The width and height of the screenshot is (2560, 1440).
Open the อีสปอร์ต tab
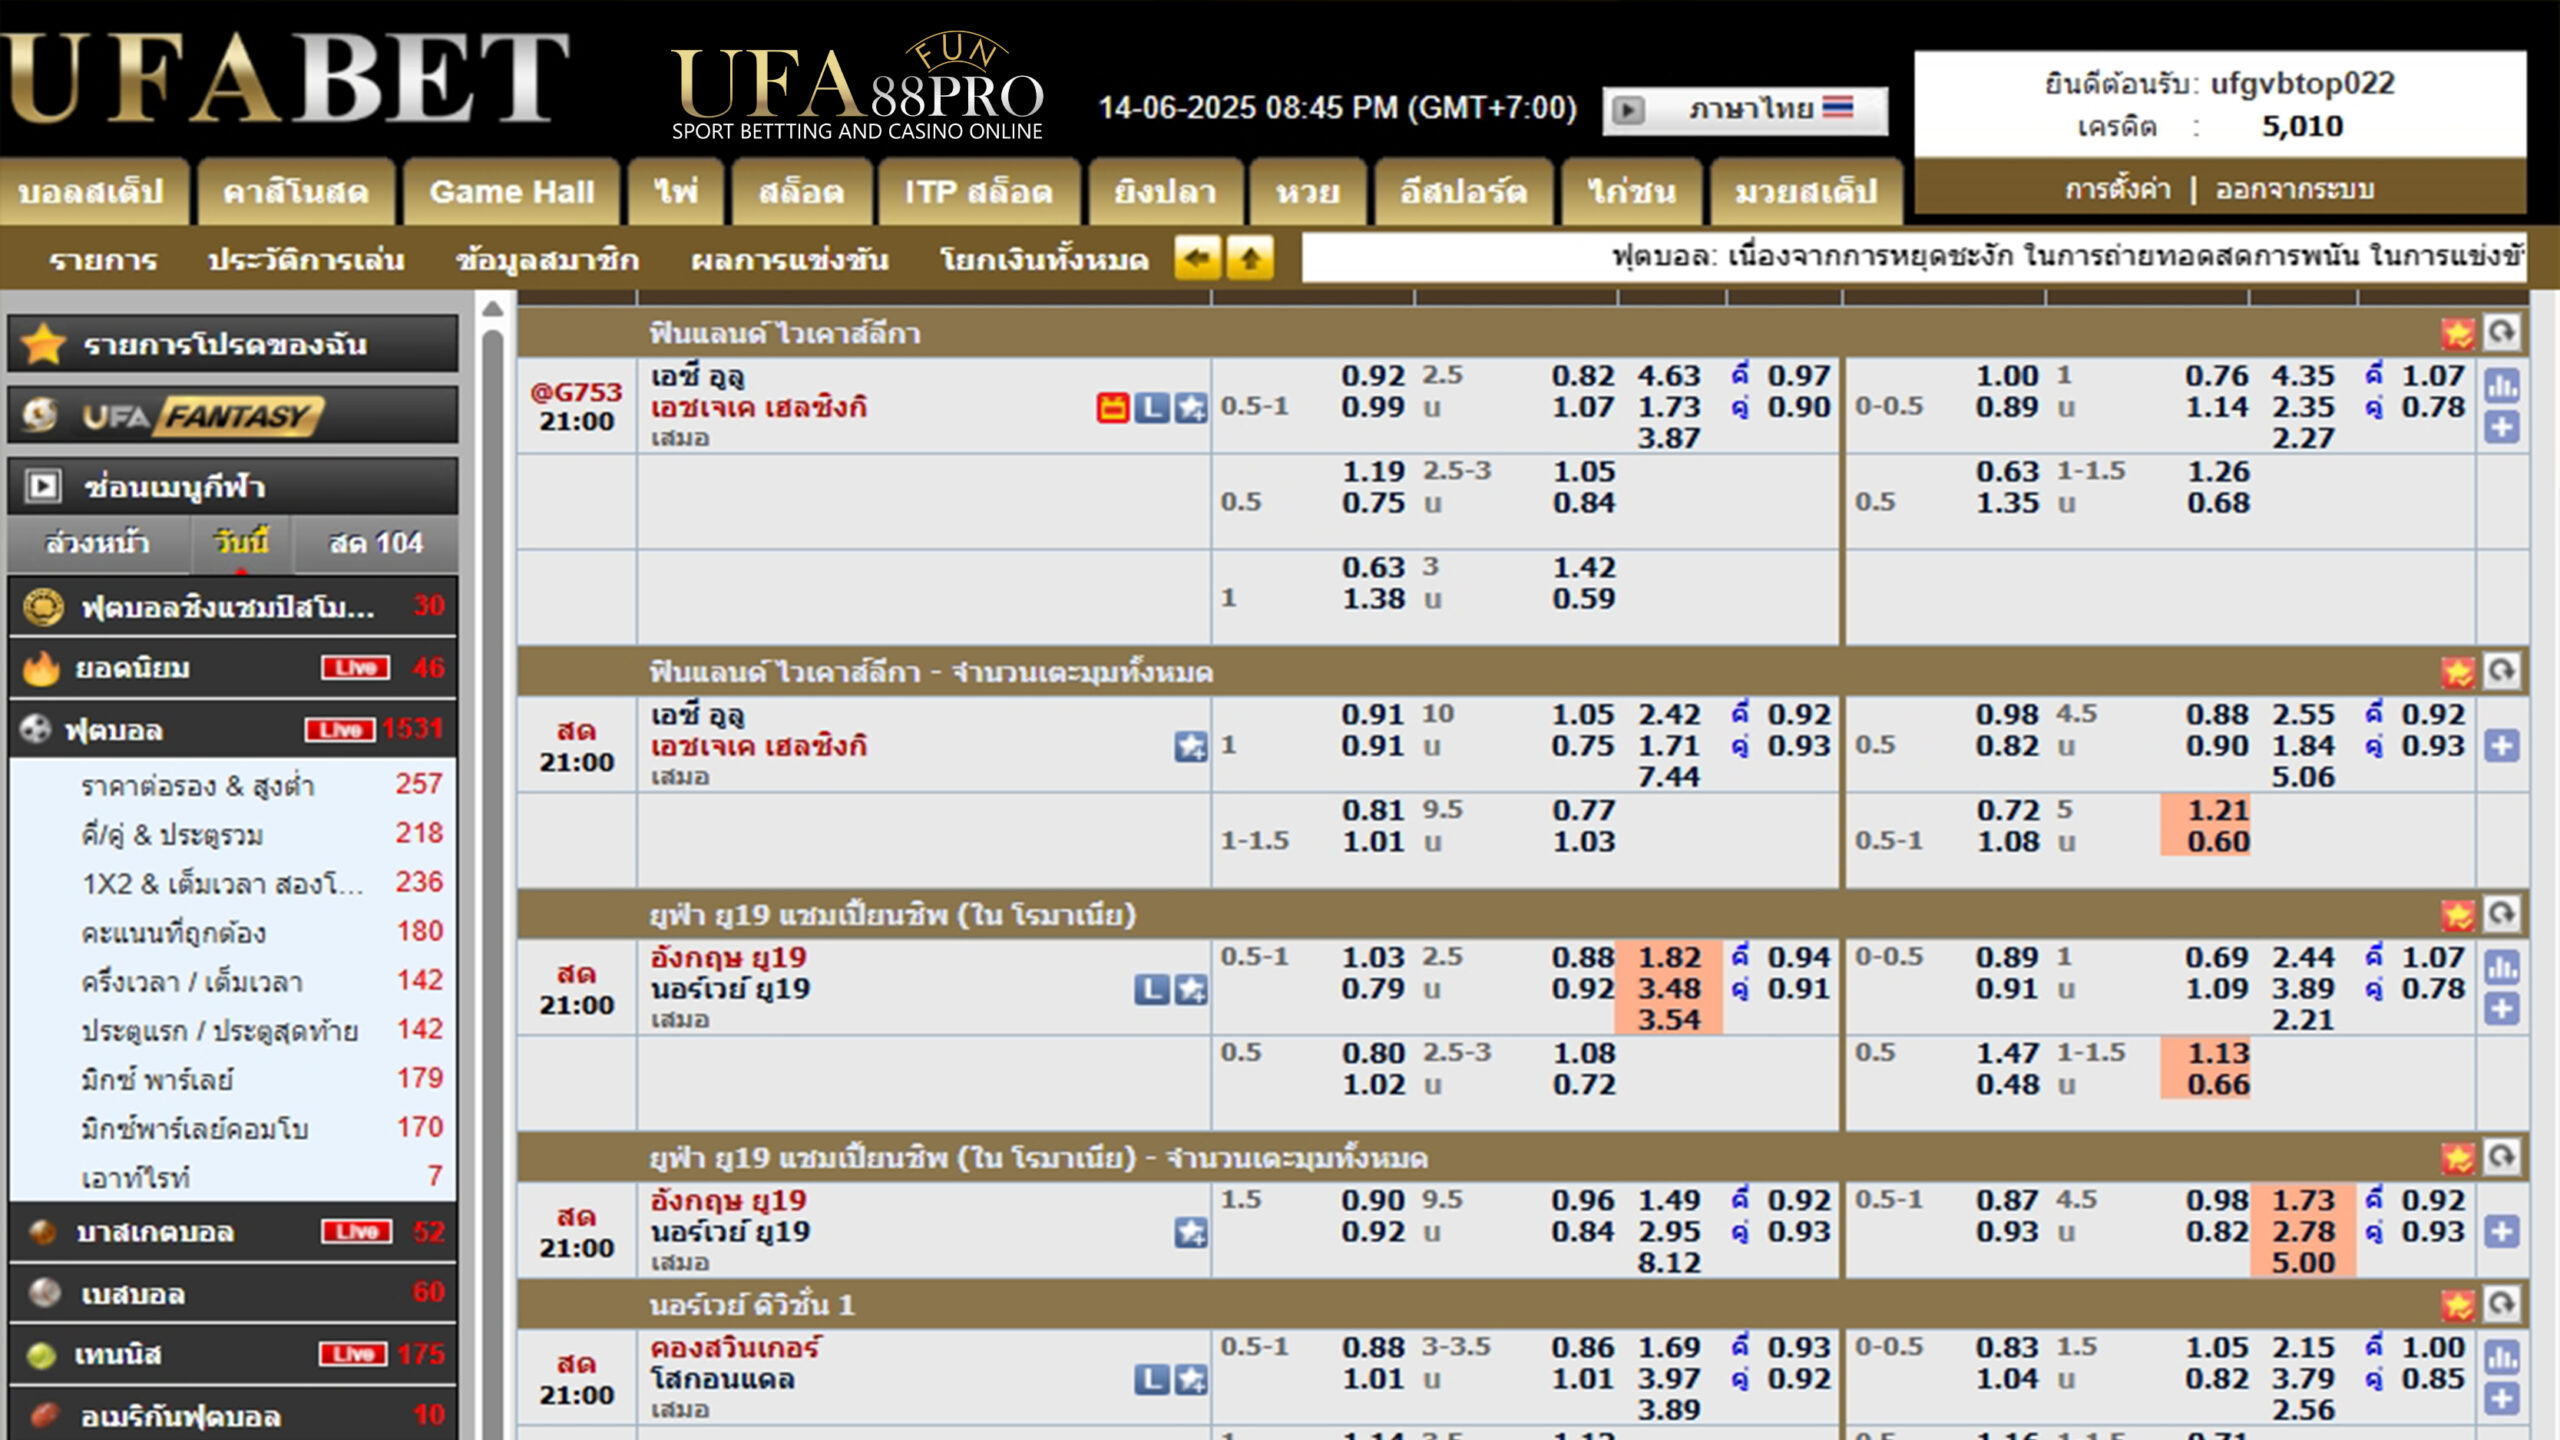pos(1463,191)
